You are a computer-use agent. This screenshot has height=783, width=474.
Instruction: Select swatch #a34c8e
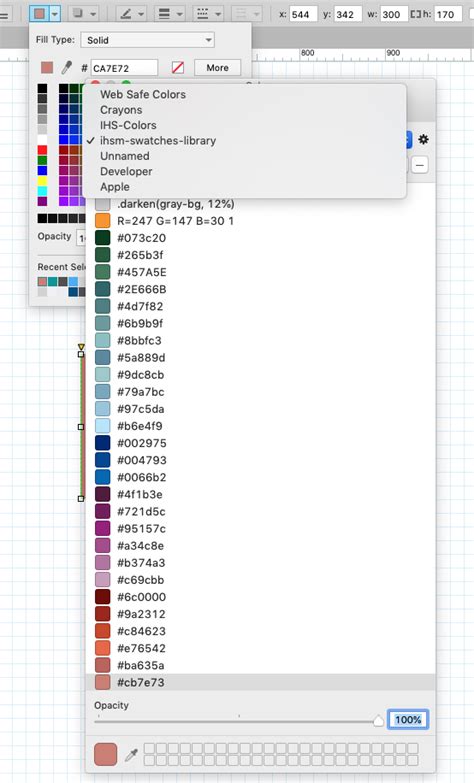tap(260, 546)
